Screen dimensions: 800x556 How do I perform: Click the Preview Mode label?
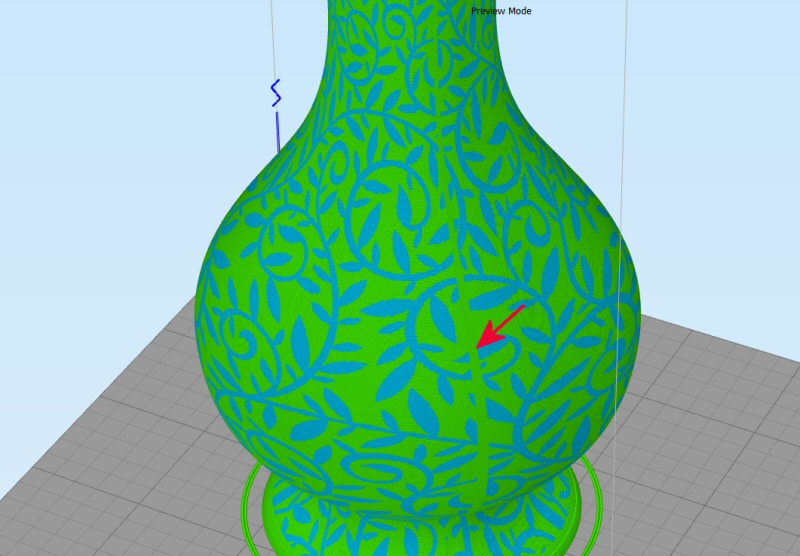coord(501,11)
